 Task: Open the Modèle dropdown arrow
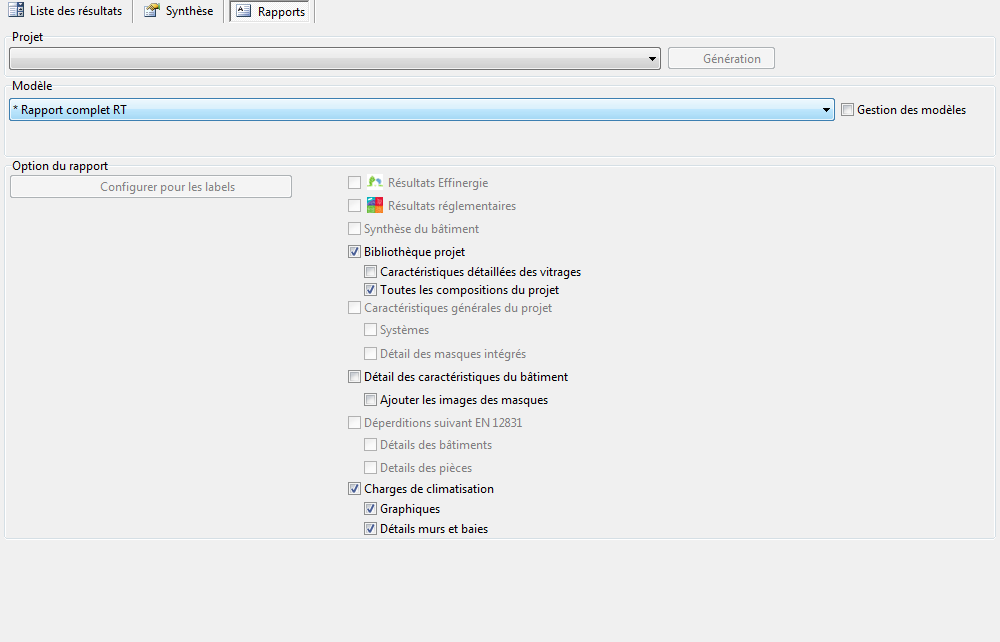tap(826, 110)
